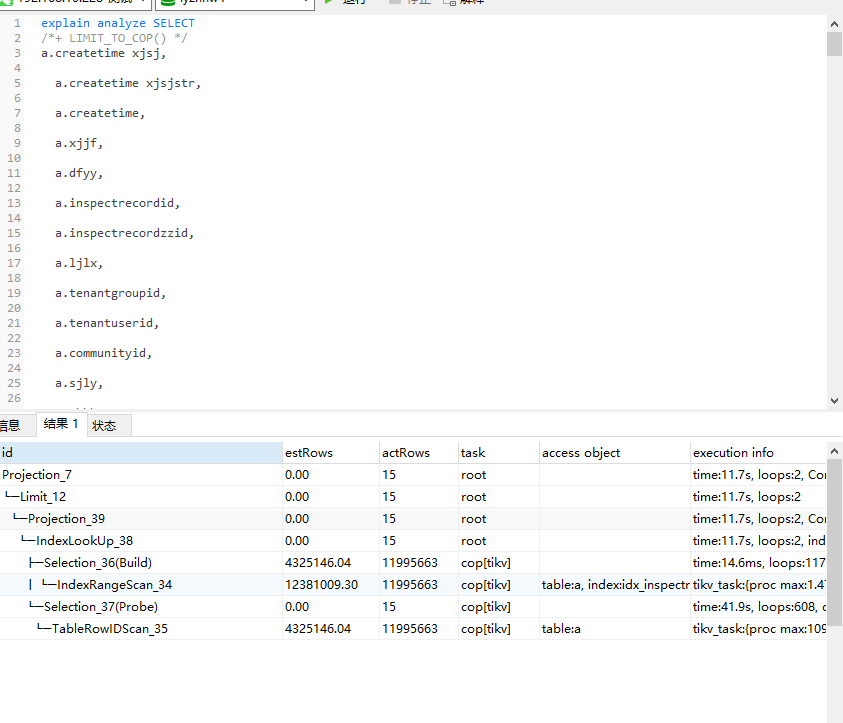This screenshot has width=843, height=723.
Task: Select the TableRowIDScan_35 row
Action: click(110, 629)
